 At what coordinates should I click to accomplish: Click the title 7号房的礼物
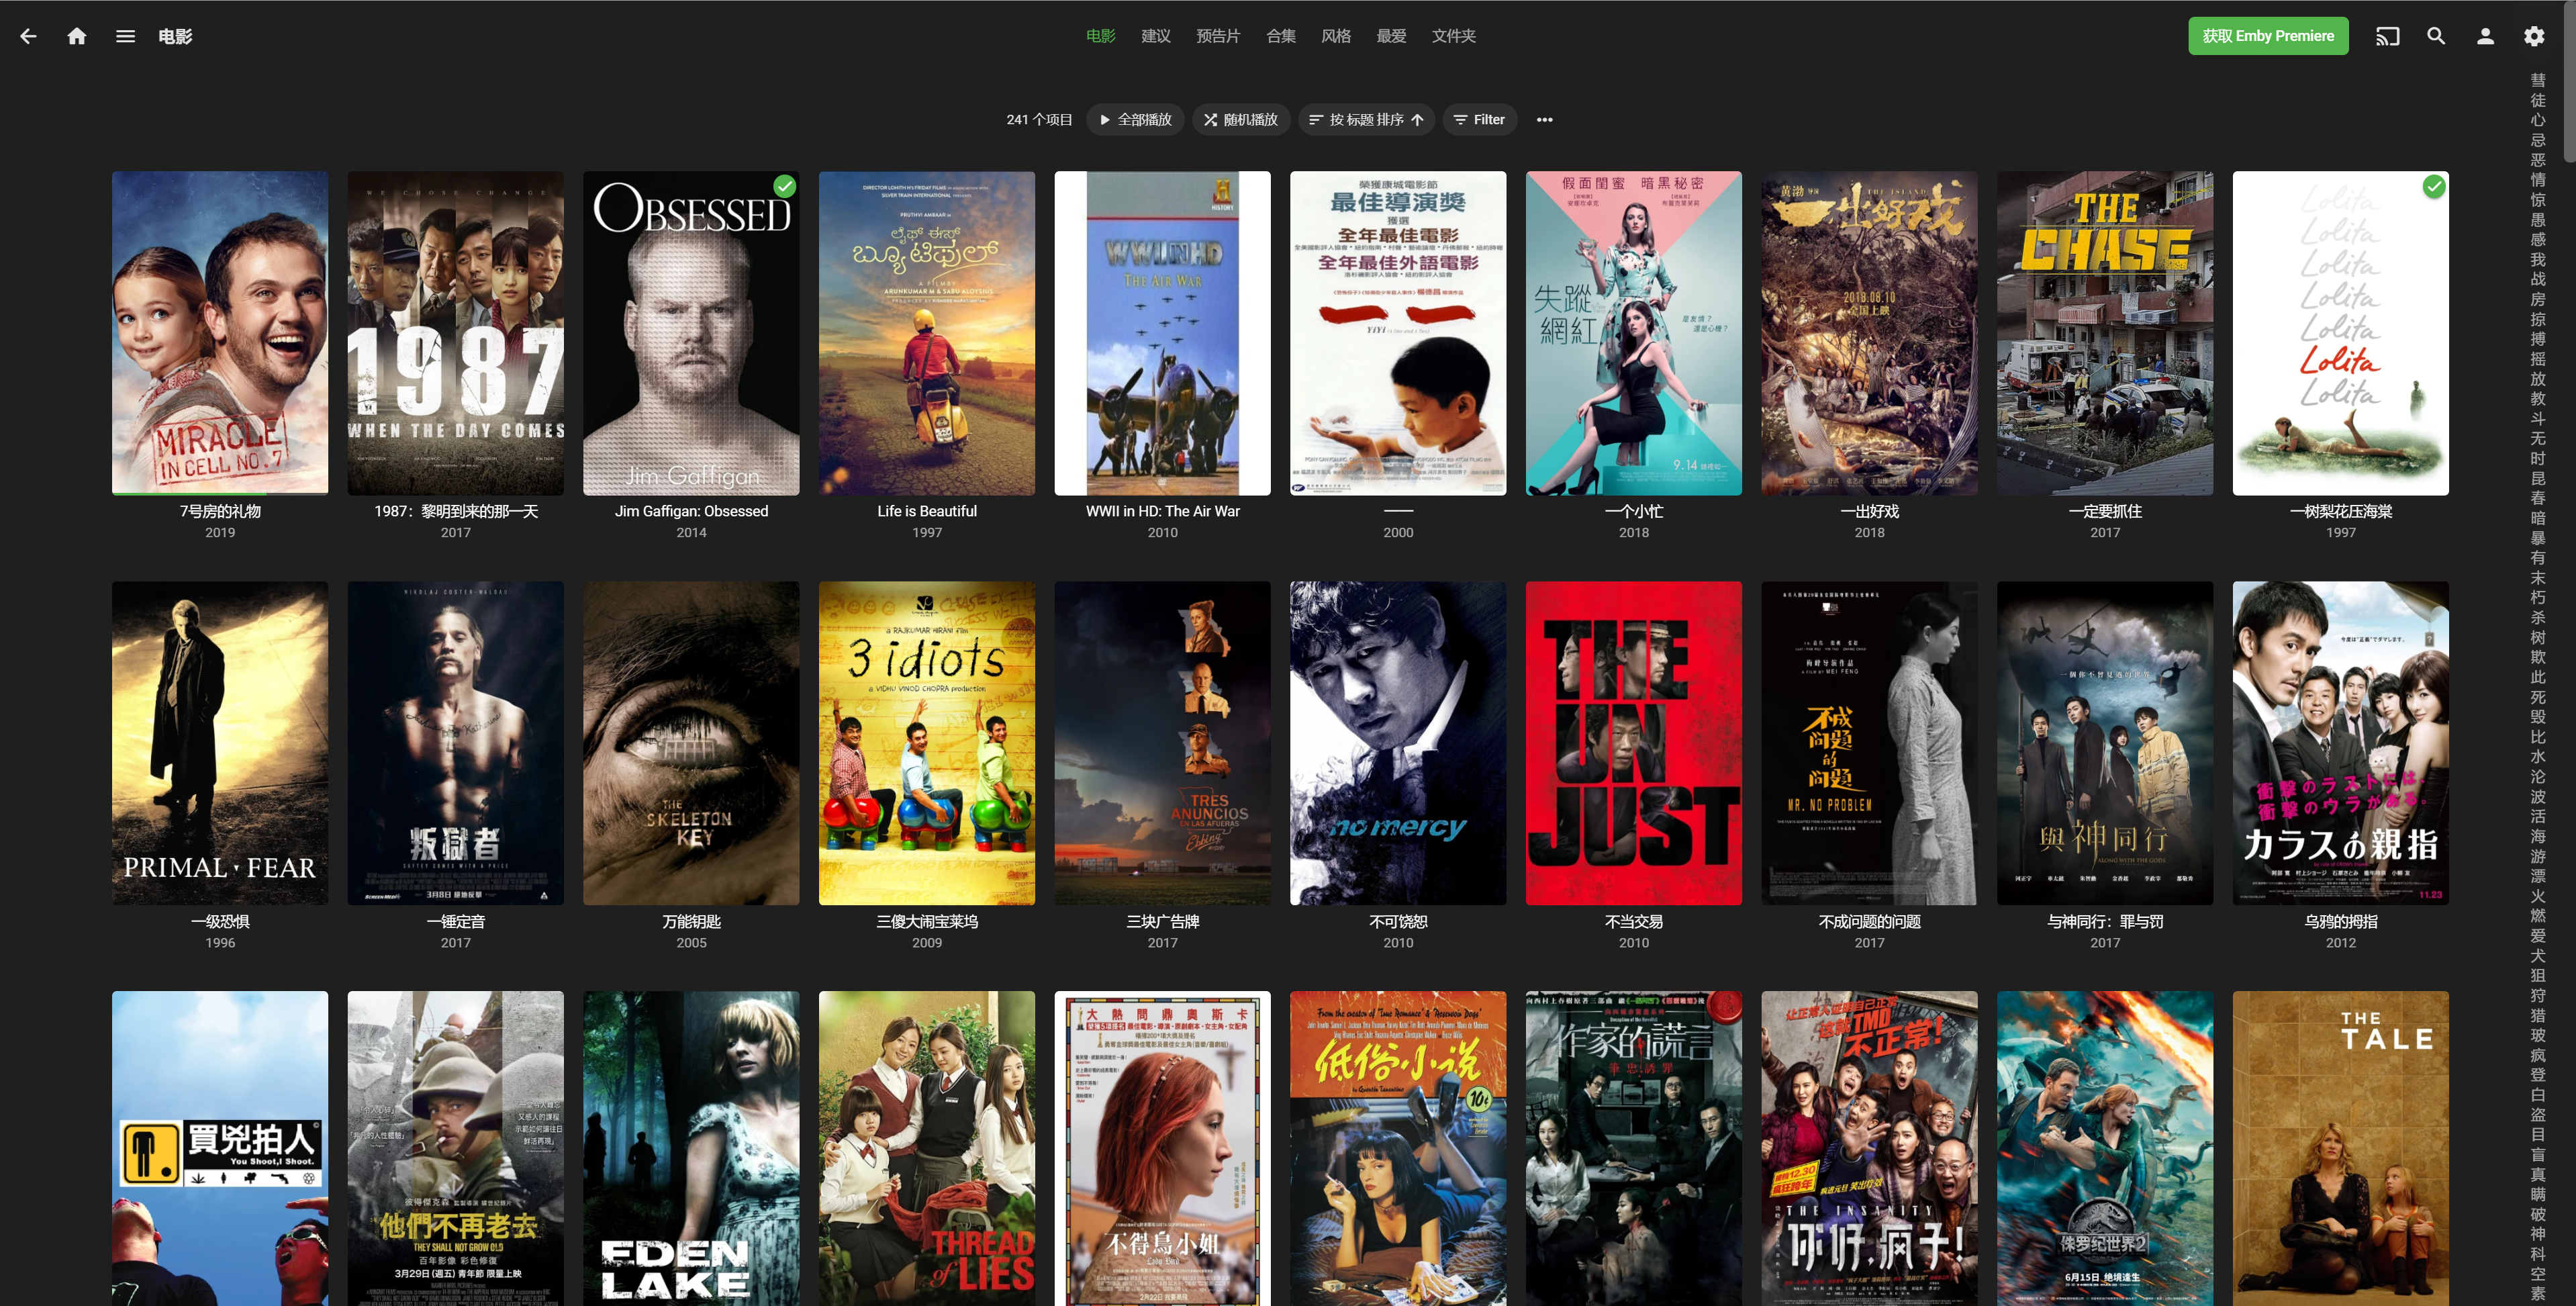220,511
